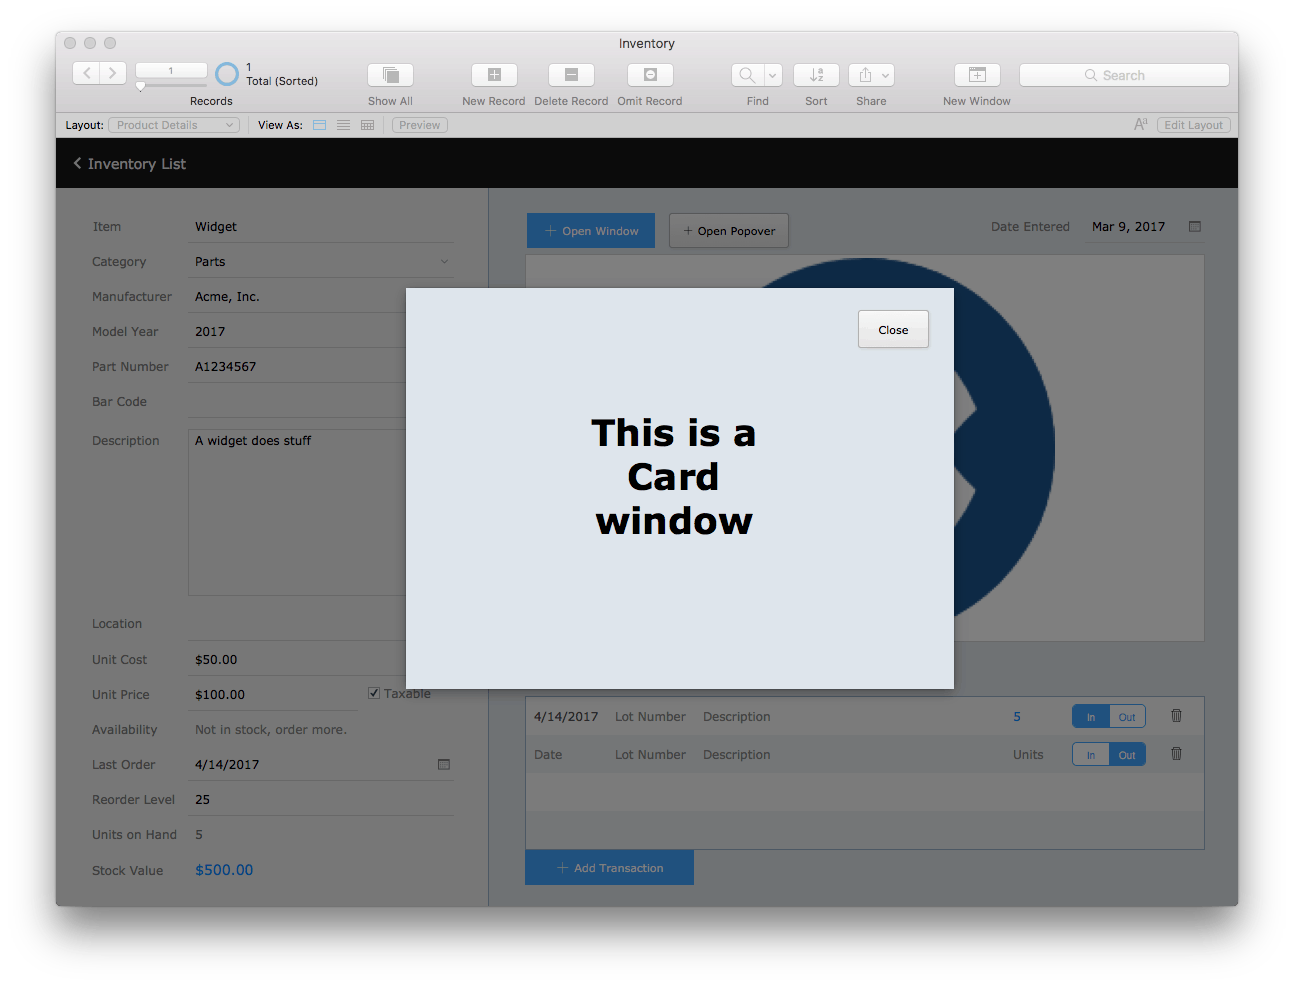Click the Show All icon
This screenshot has width=1294, height=986.
(x=390, y=75)
